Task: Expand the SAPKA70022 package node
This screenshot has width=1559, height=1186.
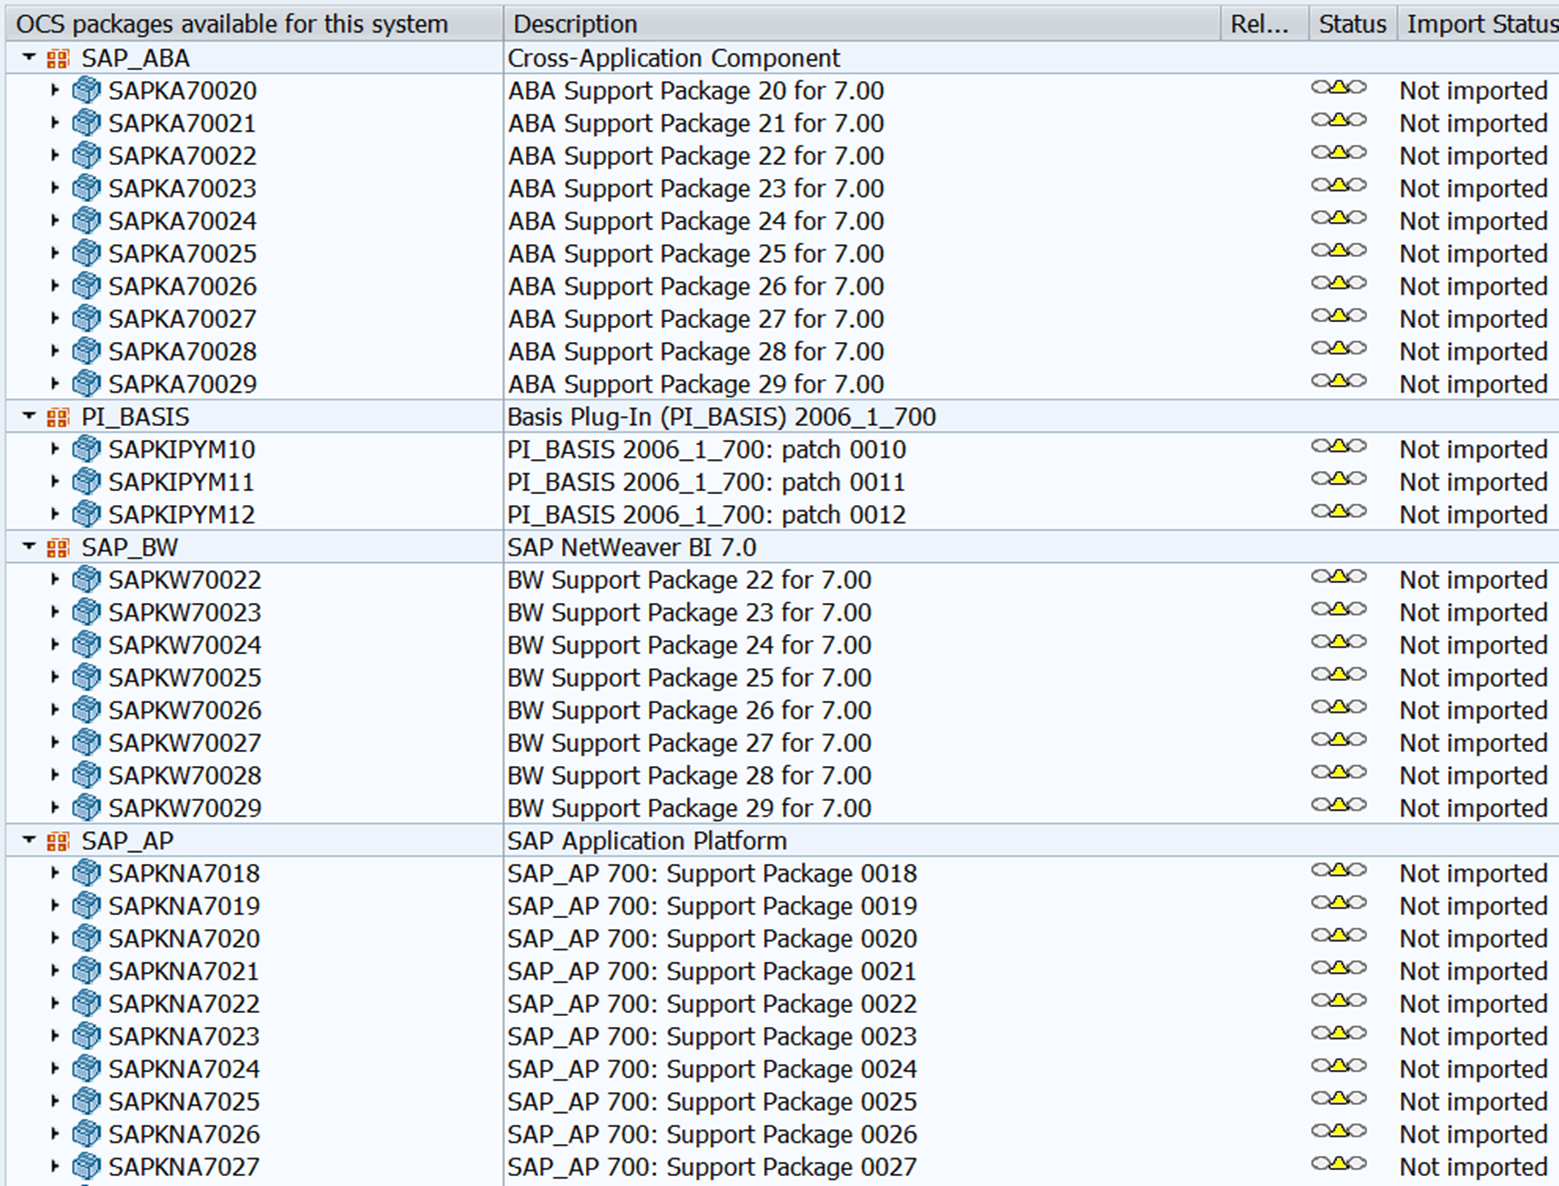Action: pos(55,155)
